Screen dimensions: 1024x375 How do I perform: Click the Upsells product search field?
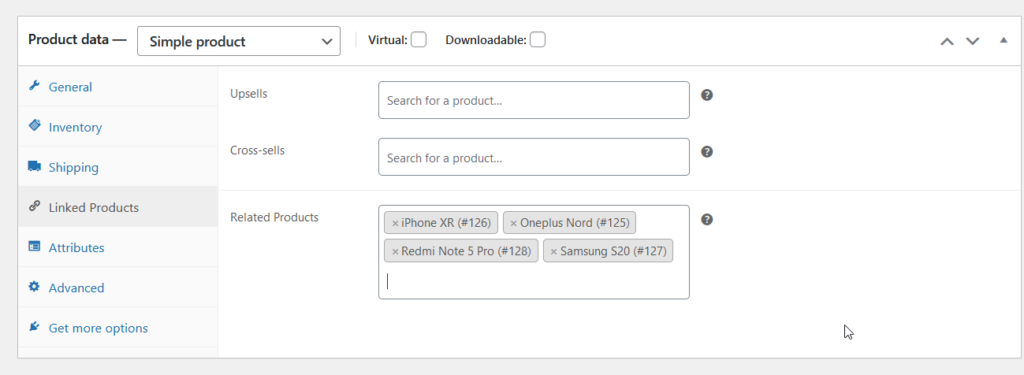tap(534, 100)
